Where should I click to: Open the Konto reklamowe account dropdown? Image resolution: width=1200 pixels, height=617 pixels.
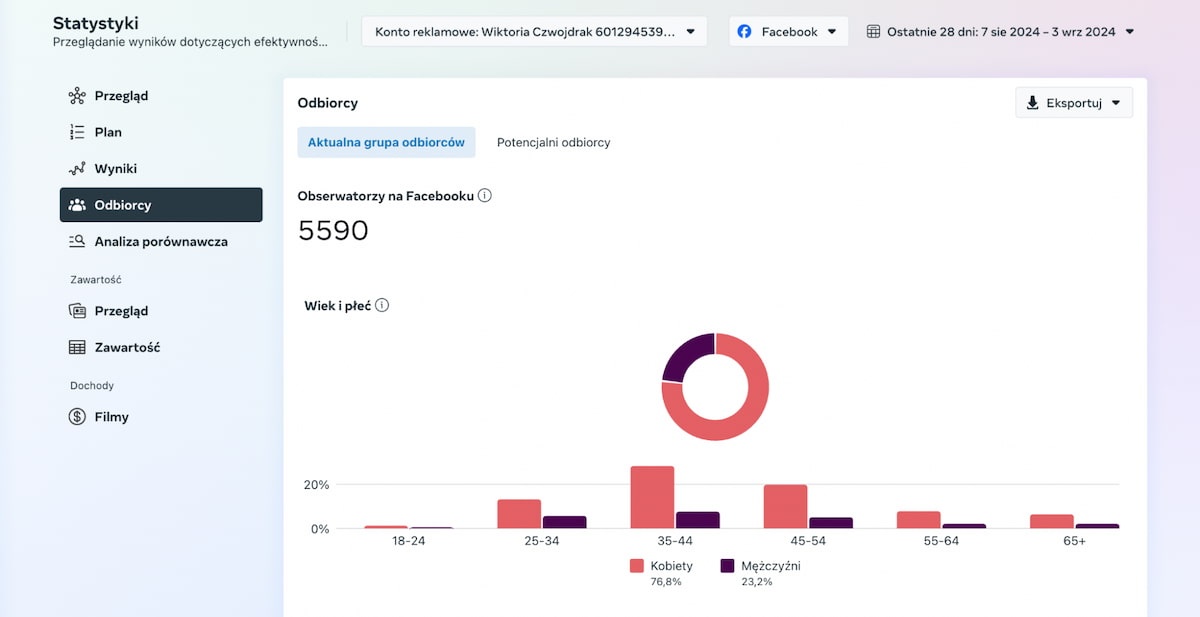click(x=534, y=31)
